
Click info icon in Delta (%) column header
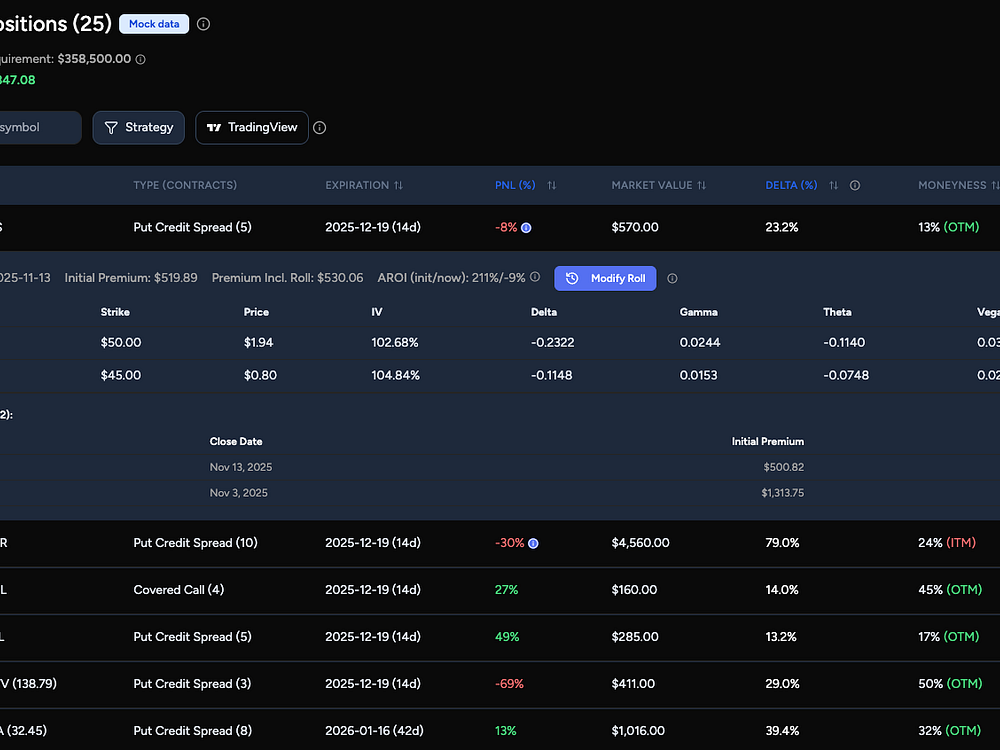pos(855,185)
